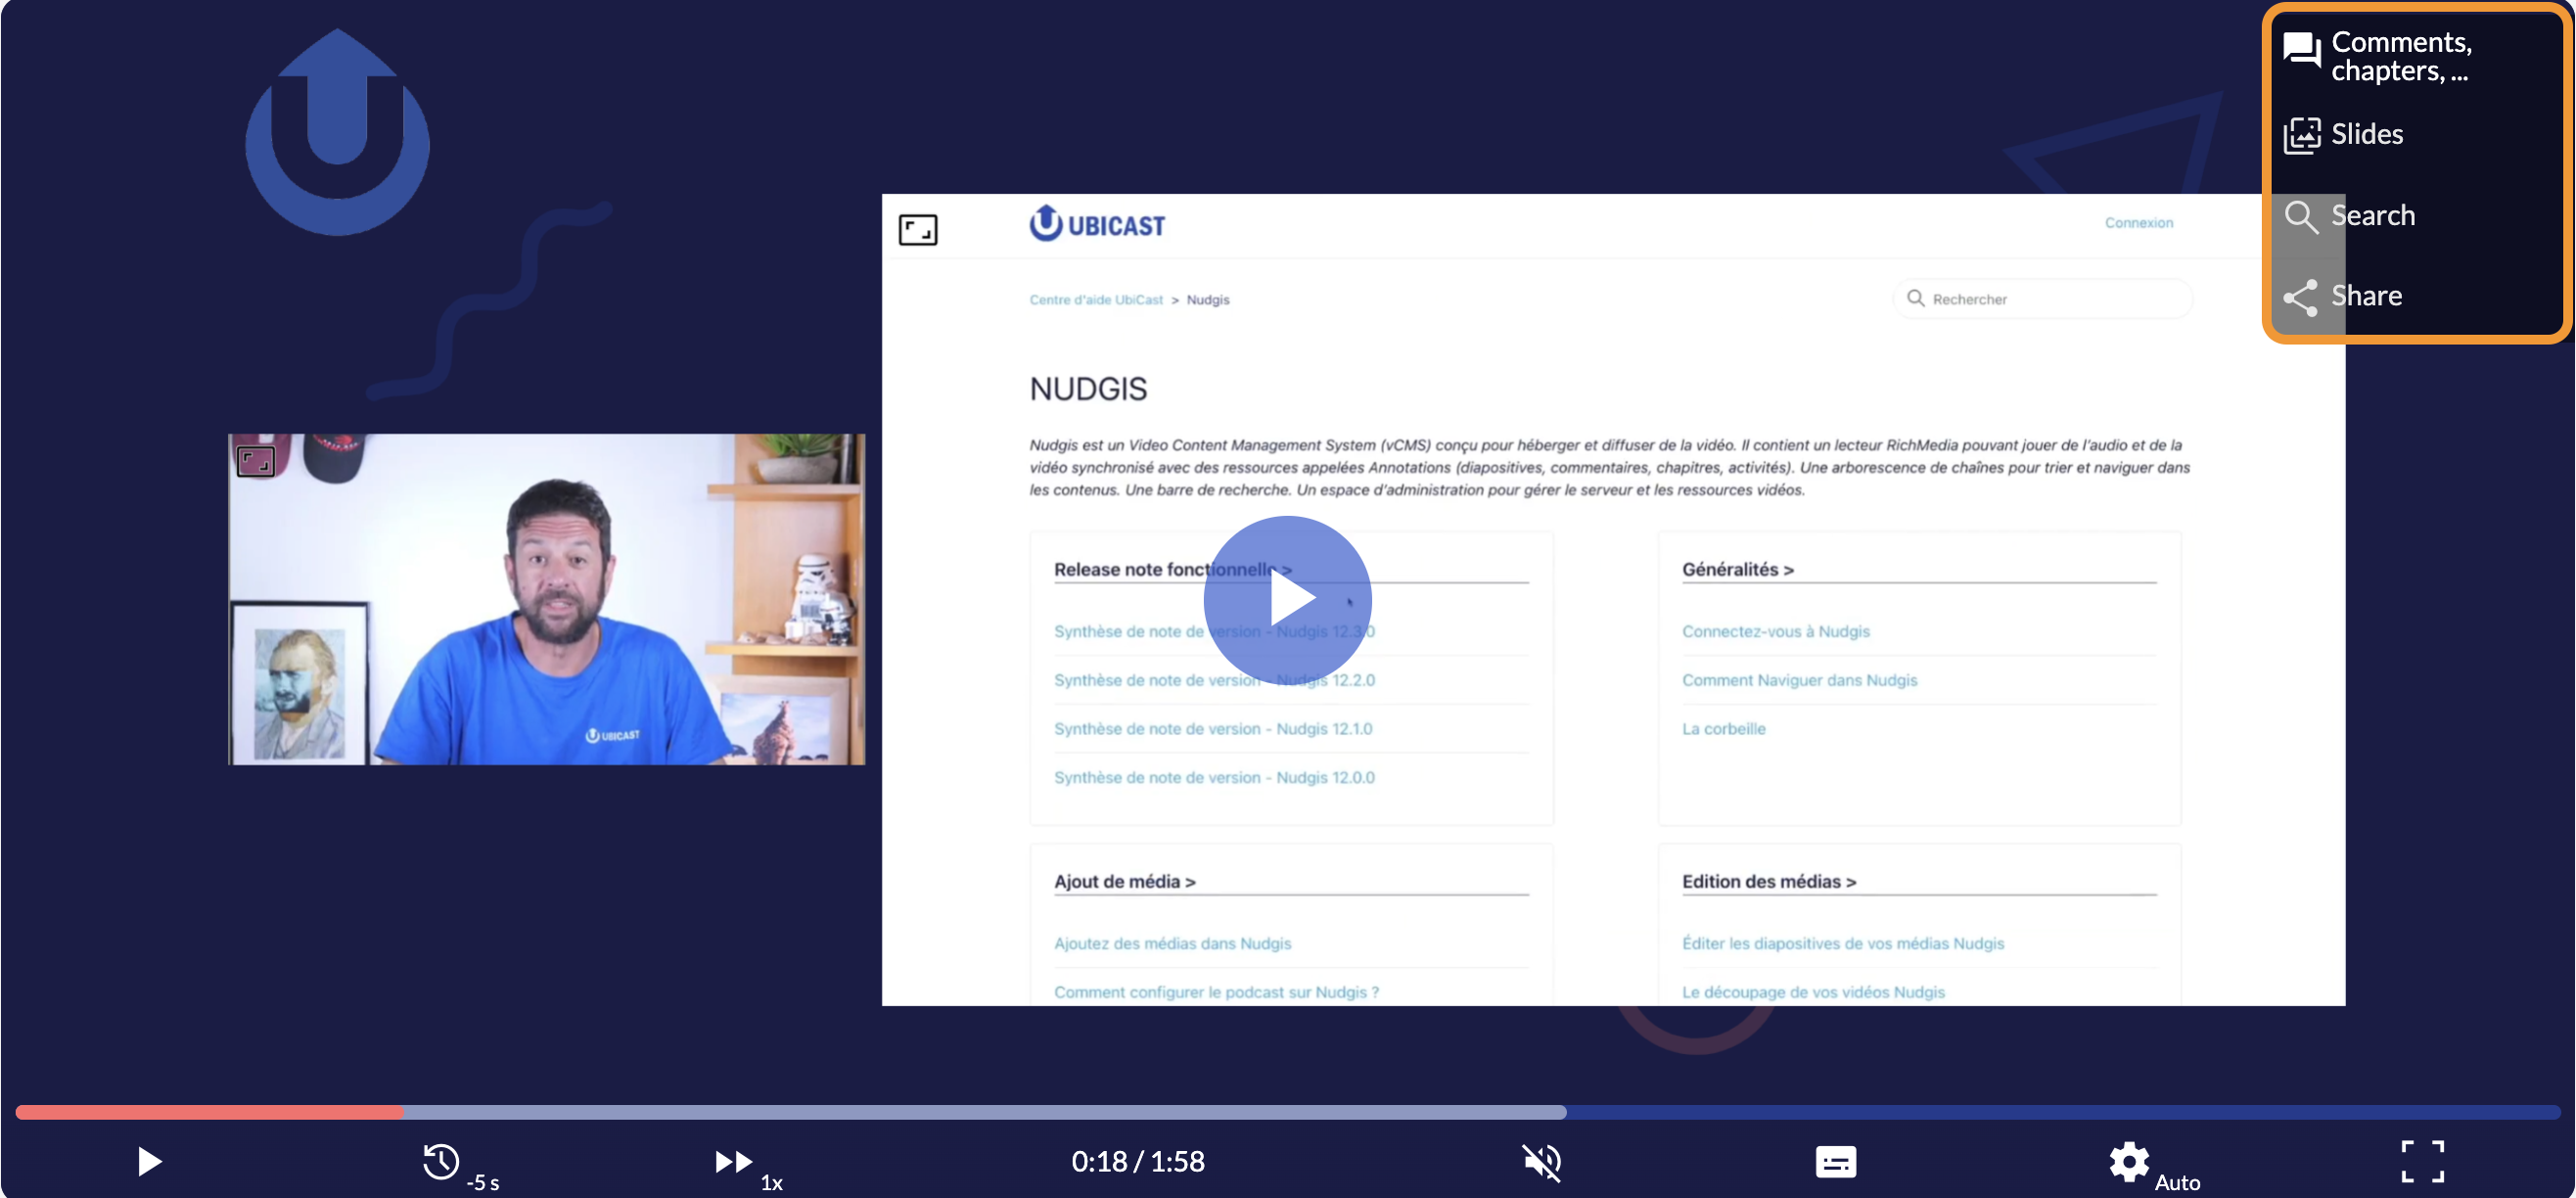Open the Release note fonctionnelle section
Image resolution: width=2576 pixels, height=1198 pixels.
pyautogui.click(x=1172, y=570)
